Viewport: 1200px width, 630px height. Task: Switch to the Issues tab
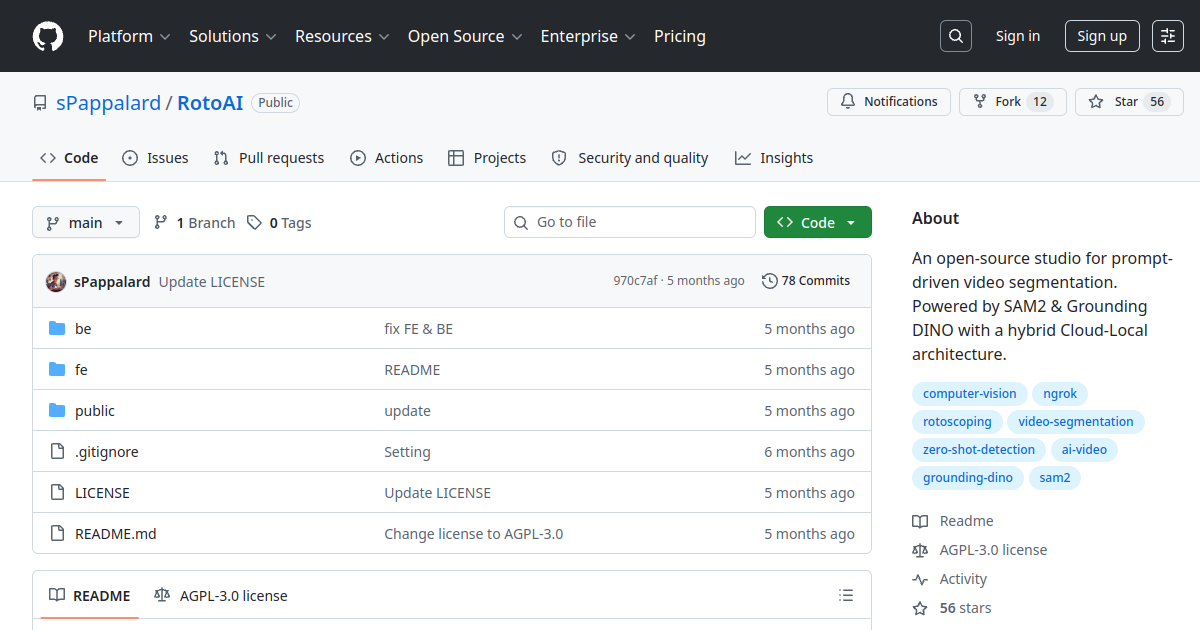point(155,158)
